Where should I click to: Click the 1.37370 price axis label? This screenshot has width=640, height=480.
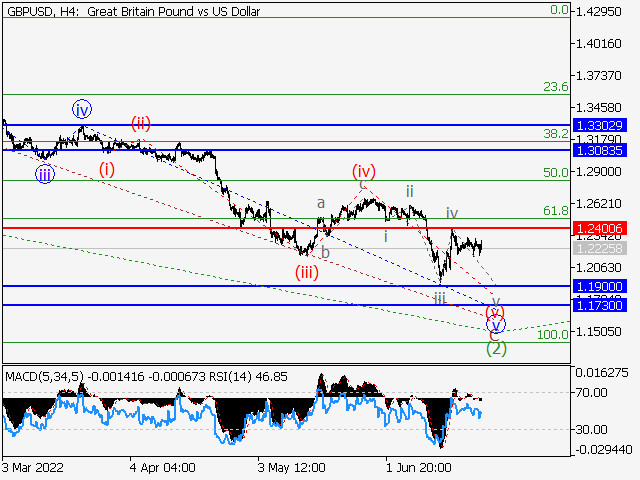click(599, 76)
